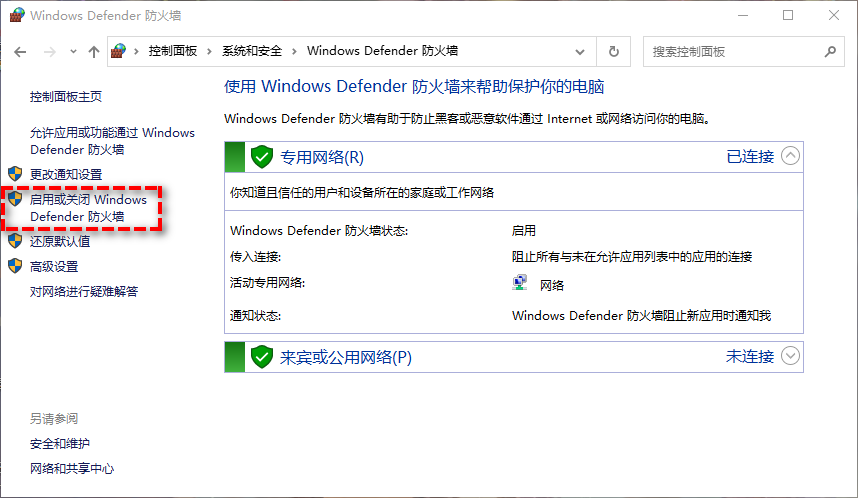Go back with the Back arrow

pyautogui.click(x=20, y=52)
